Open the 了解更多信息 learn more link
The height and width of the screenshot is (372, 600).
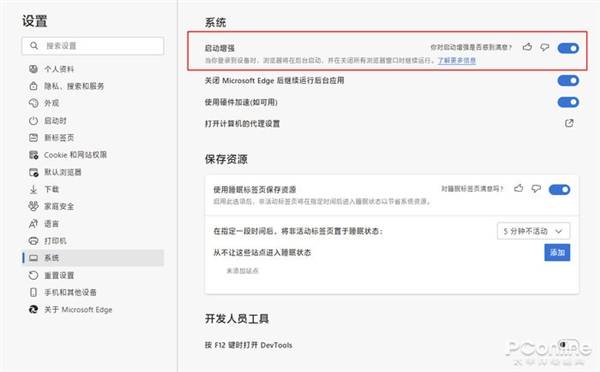click(x=457, y=60)
